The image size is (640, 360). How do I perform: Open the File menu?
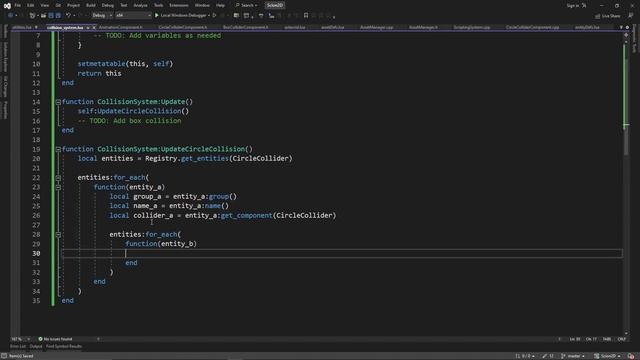tap(18, 5)
